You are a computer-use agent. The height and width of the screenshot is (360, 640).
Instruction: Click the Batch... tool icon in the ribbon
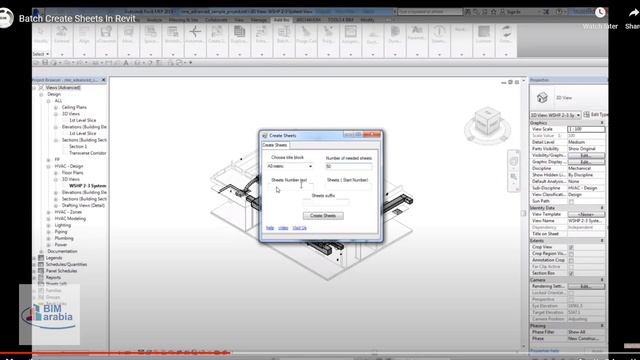284,32
